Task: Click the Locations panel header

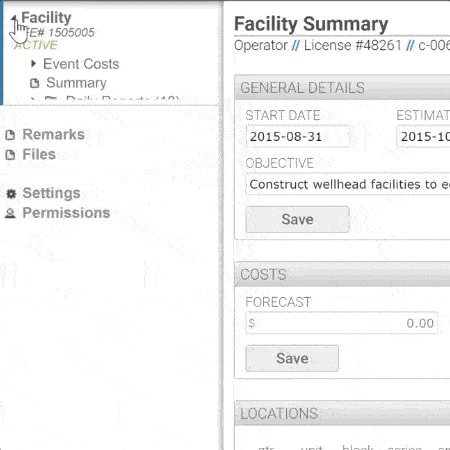Action: (342, 413)
